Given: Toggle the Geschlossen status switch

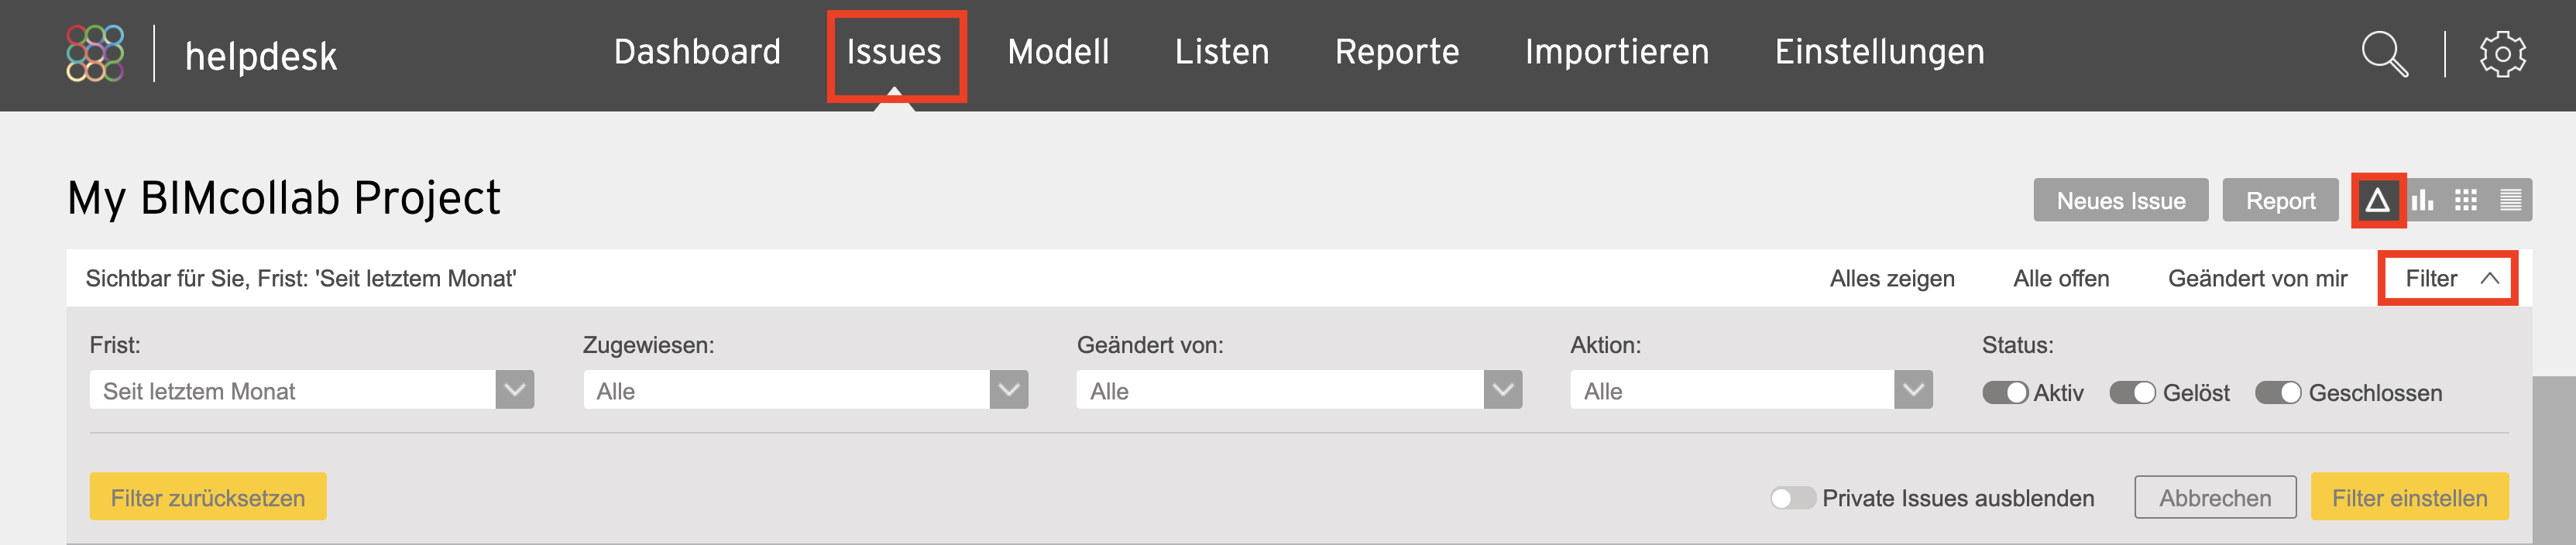Looking at the screenshot, I should pyautogui.click(x=2278, y=392).
